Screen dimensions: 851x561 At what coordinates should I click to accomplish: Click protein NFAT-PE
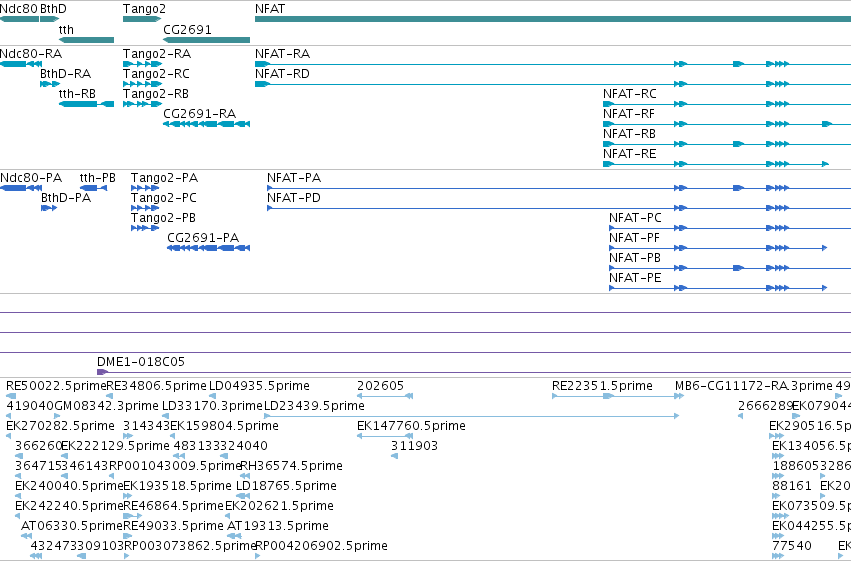[x=635, y=279]
